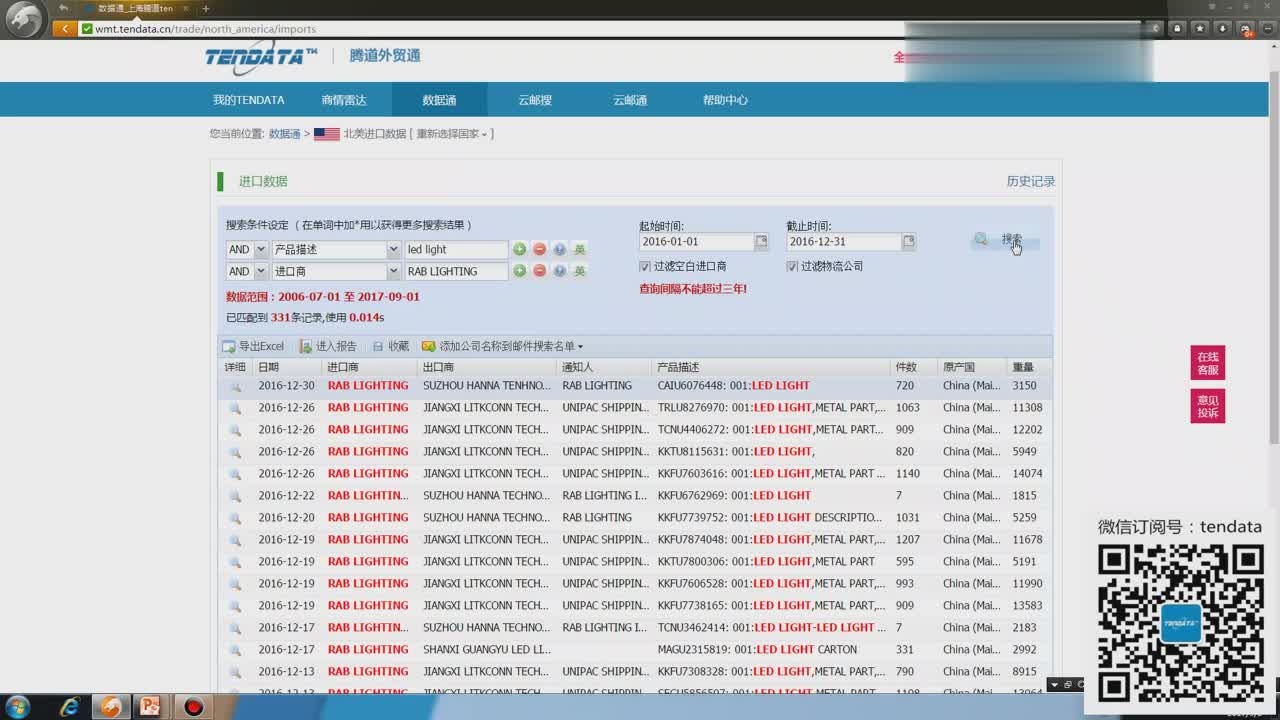Click the led light search input
The height and width of the screenshot is (720, 1280).
(456, 249)
